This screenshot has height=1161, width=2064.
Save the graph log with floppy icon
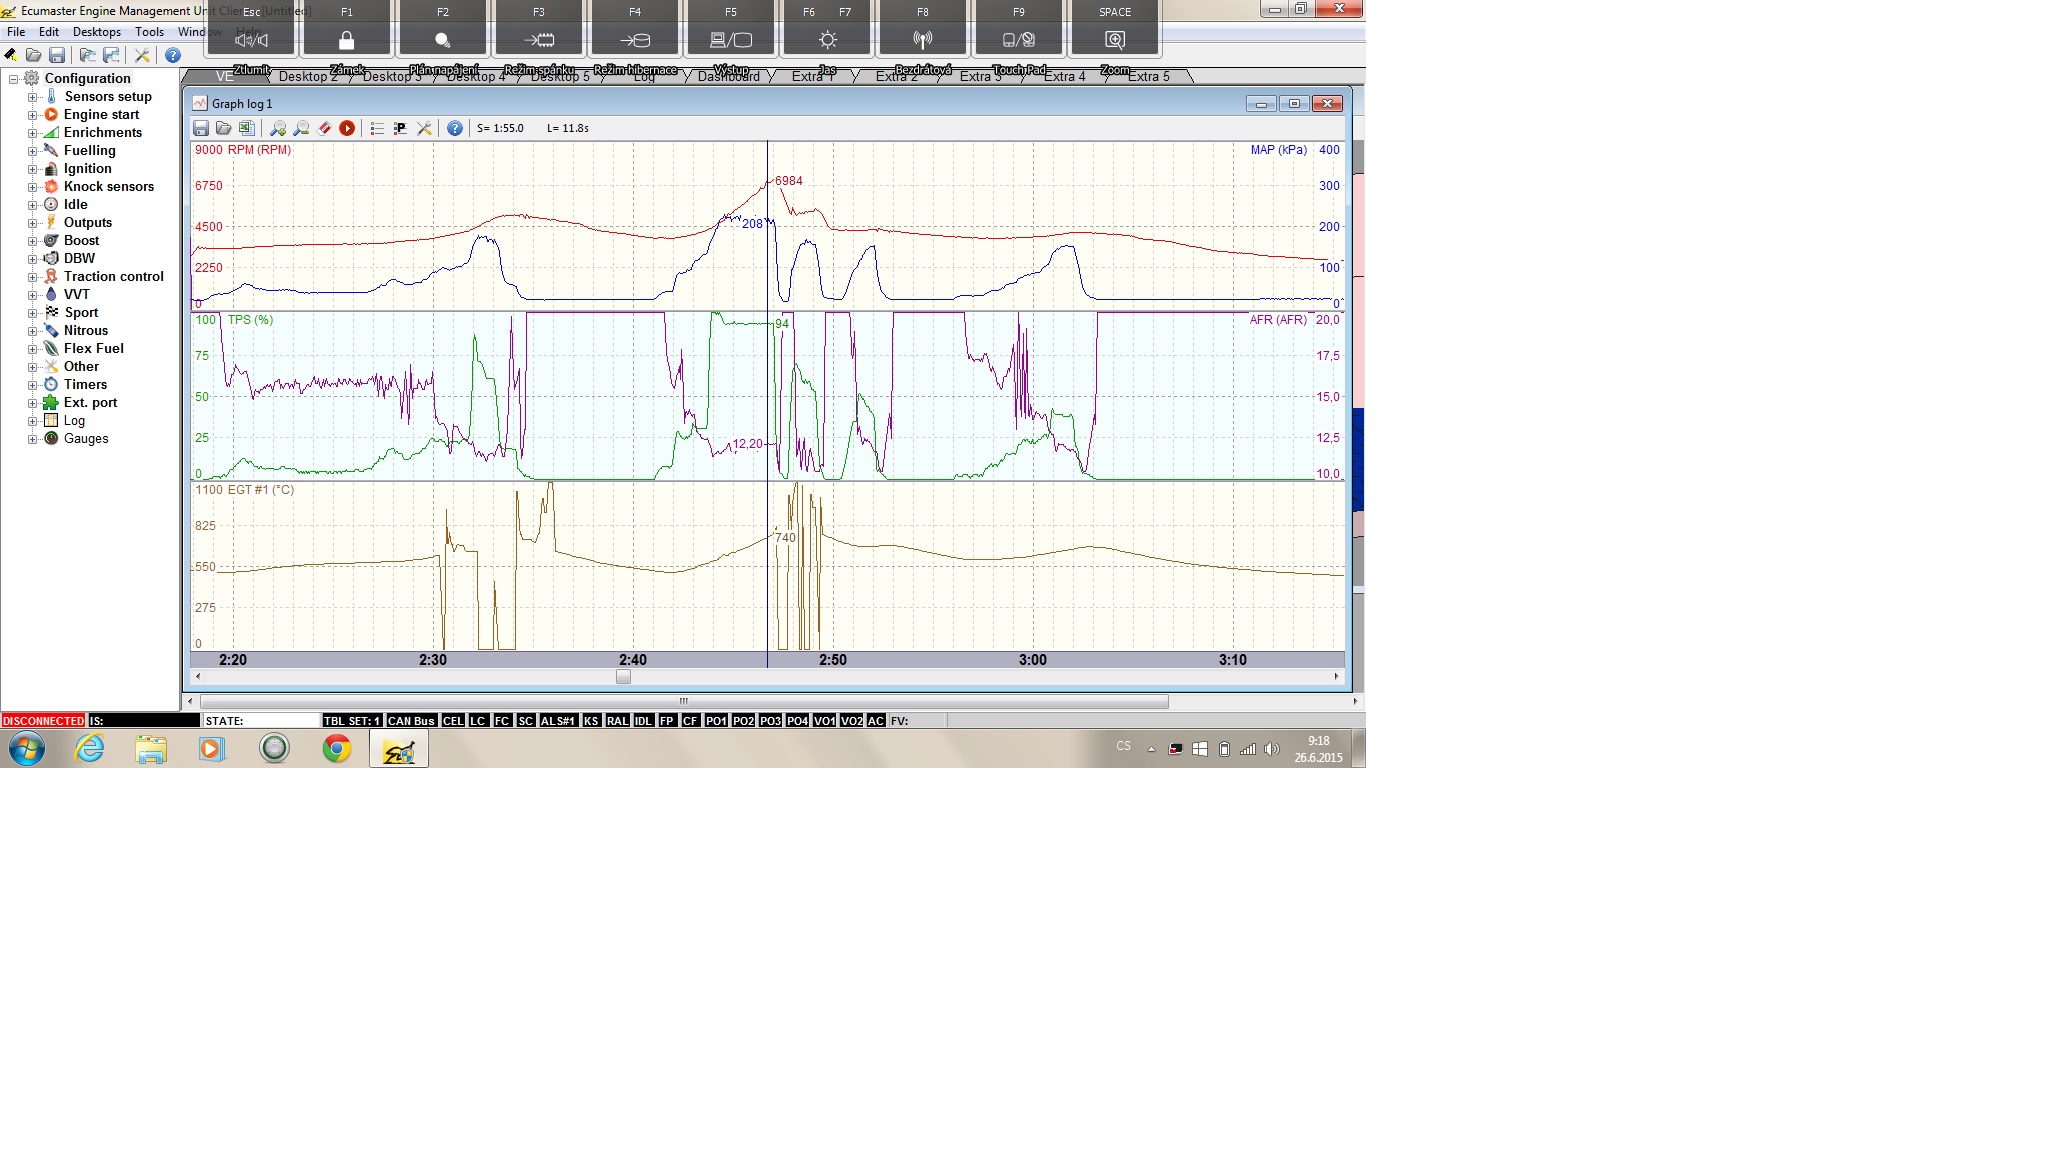click(x=201, y=129)
